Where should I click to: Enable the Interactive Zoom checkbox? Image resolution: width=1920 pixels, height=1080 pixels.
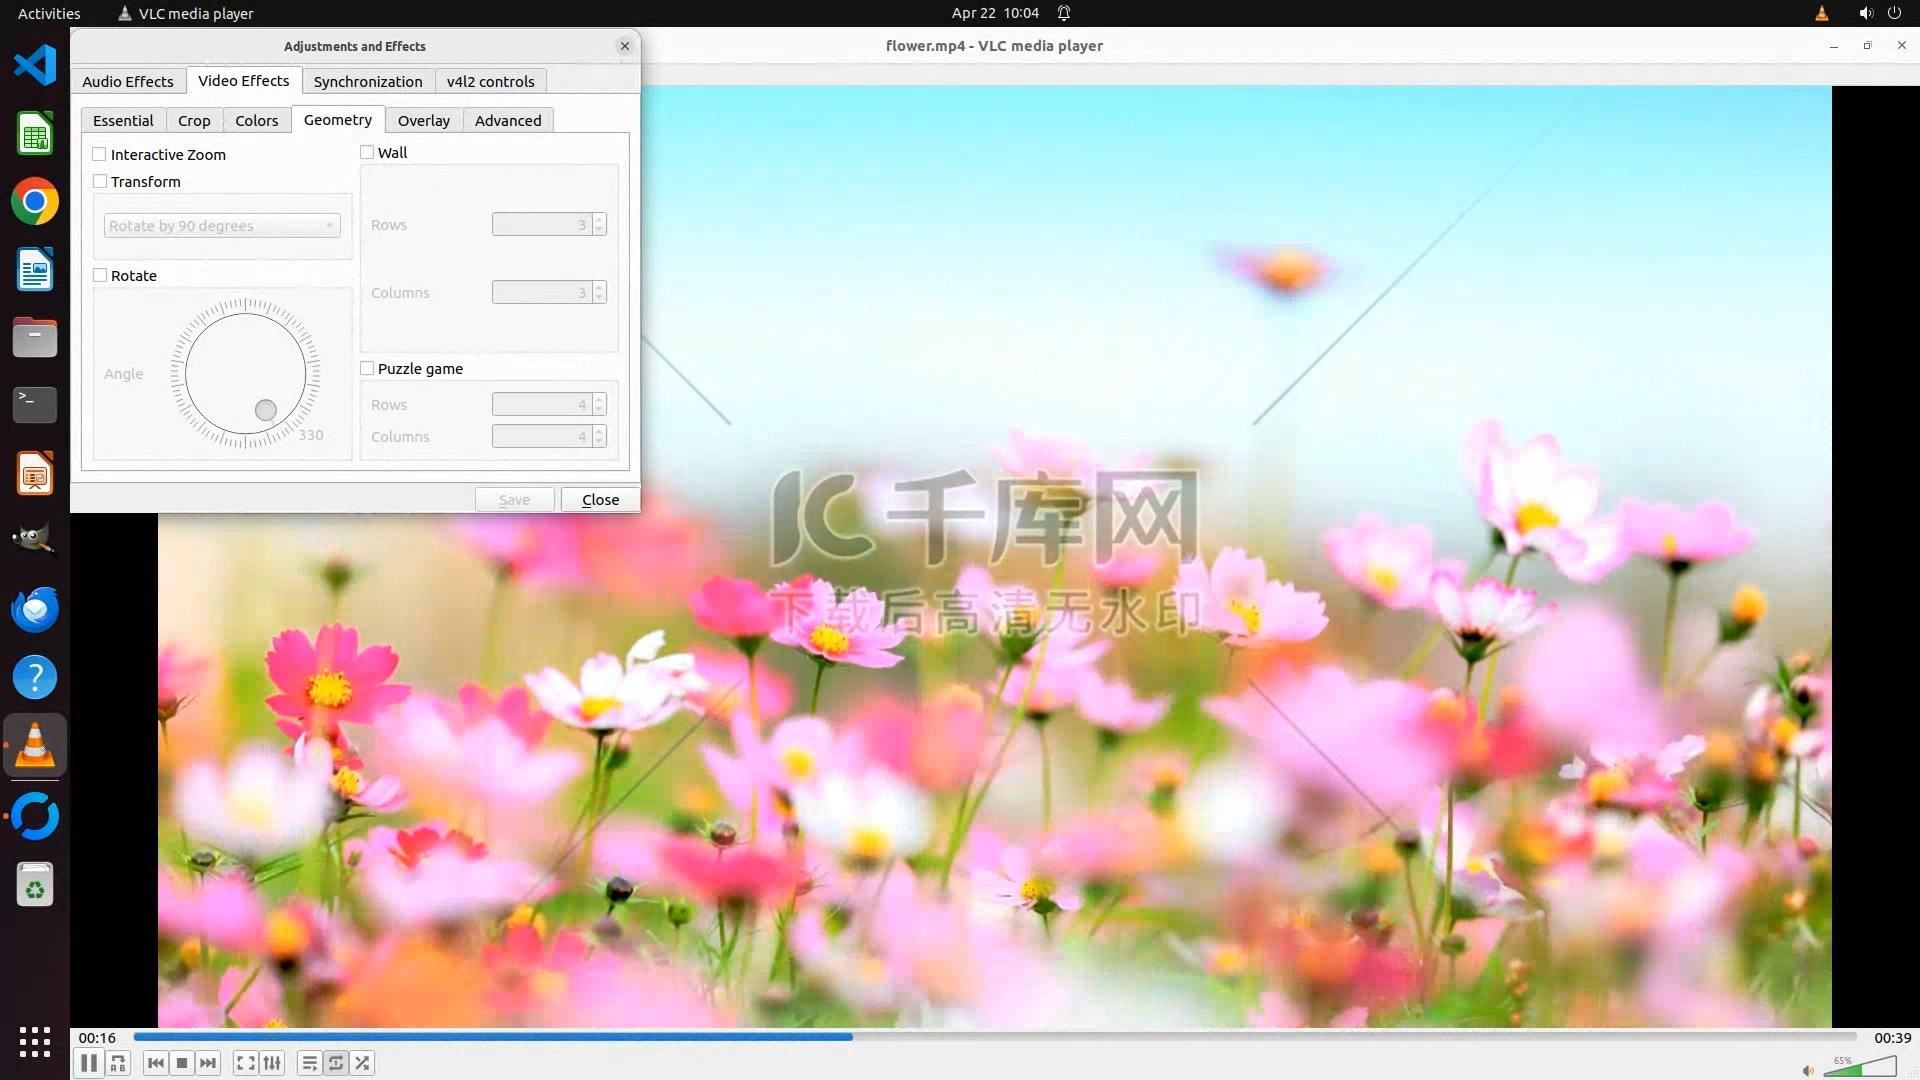[x=100, y=154]
